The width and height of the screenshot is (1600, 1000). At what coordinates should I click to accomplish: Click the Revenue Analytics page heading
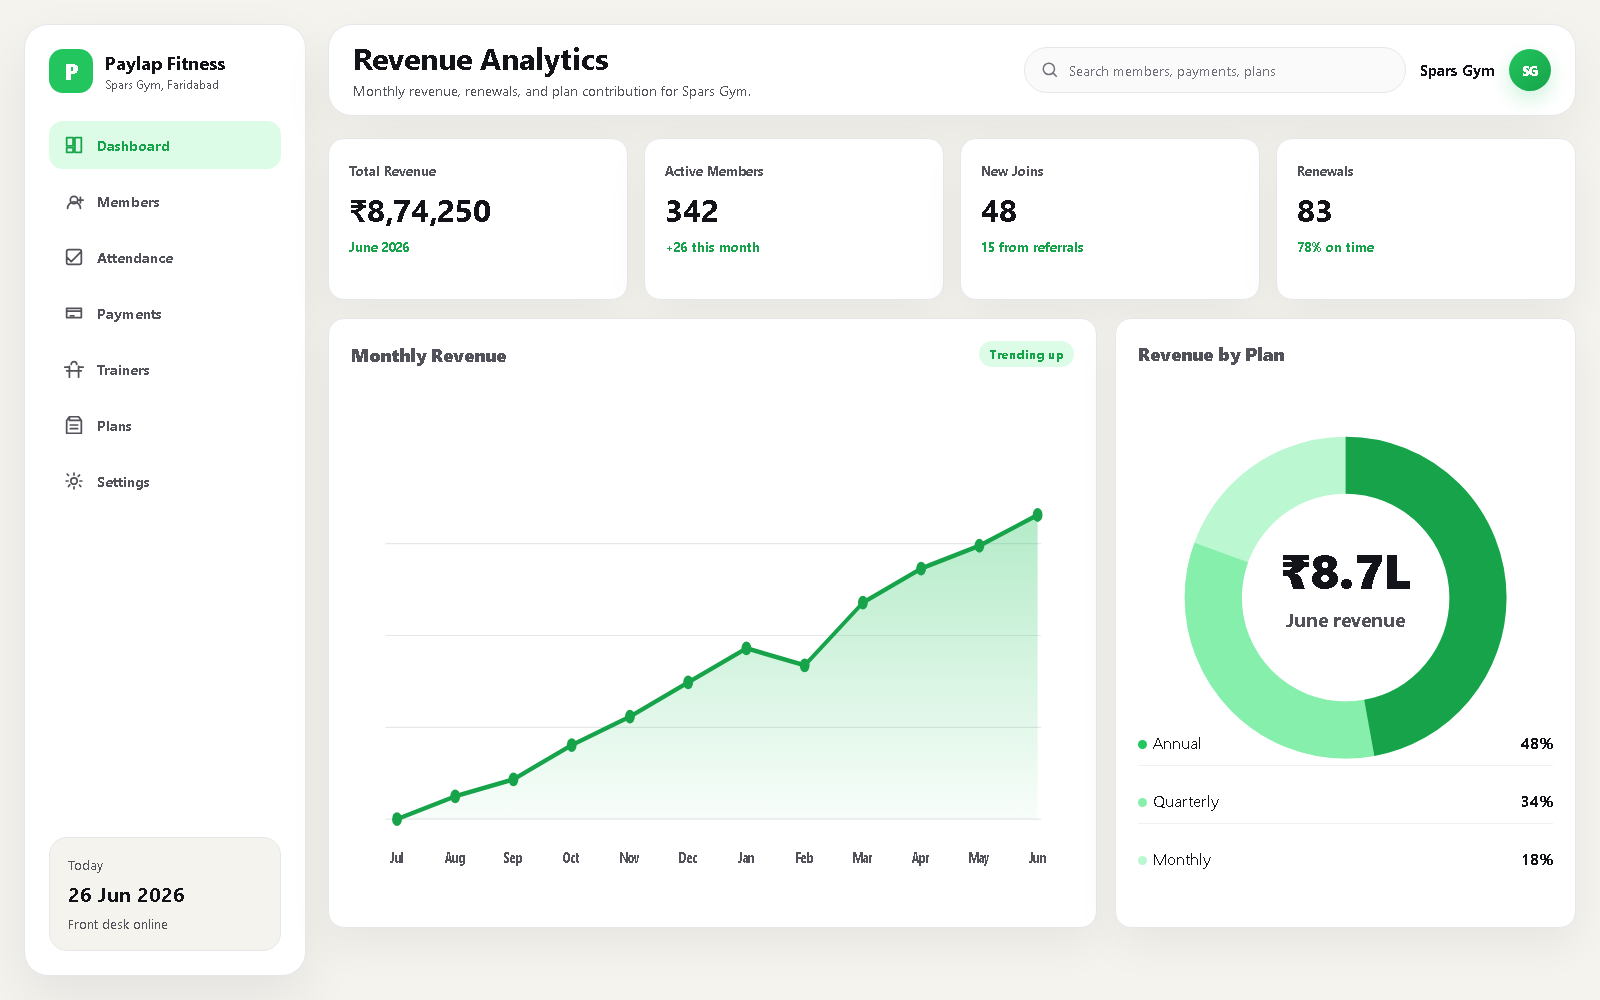481,60
